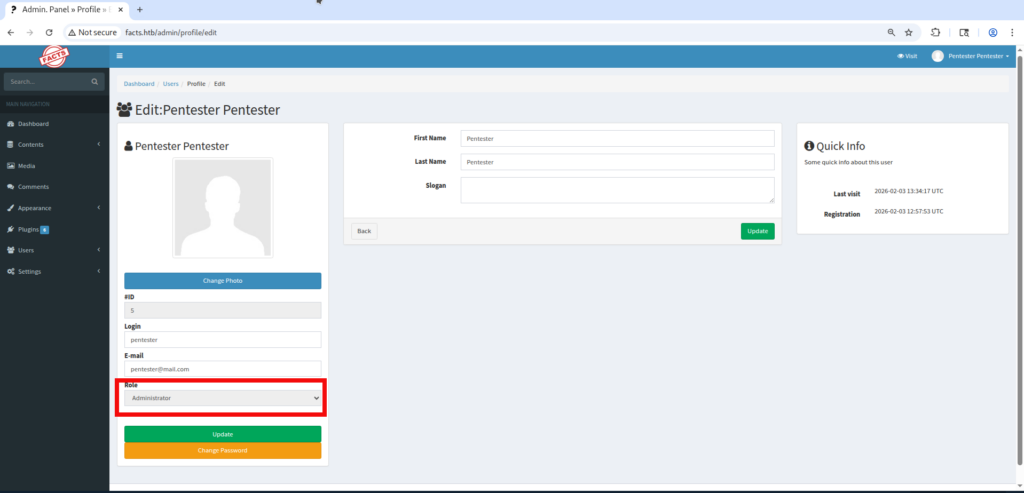The height and width of the screenshot is (493, 1024).
Task: Click the Login input field
Action: click(223, 340)
